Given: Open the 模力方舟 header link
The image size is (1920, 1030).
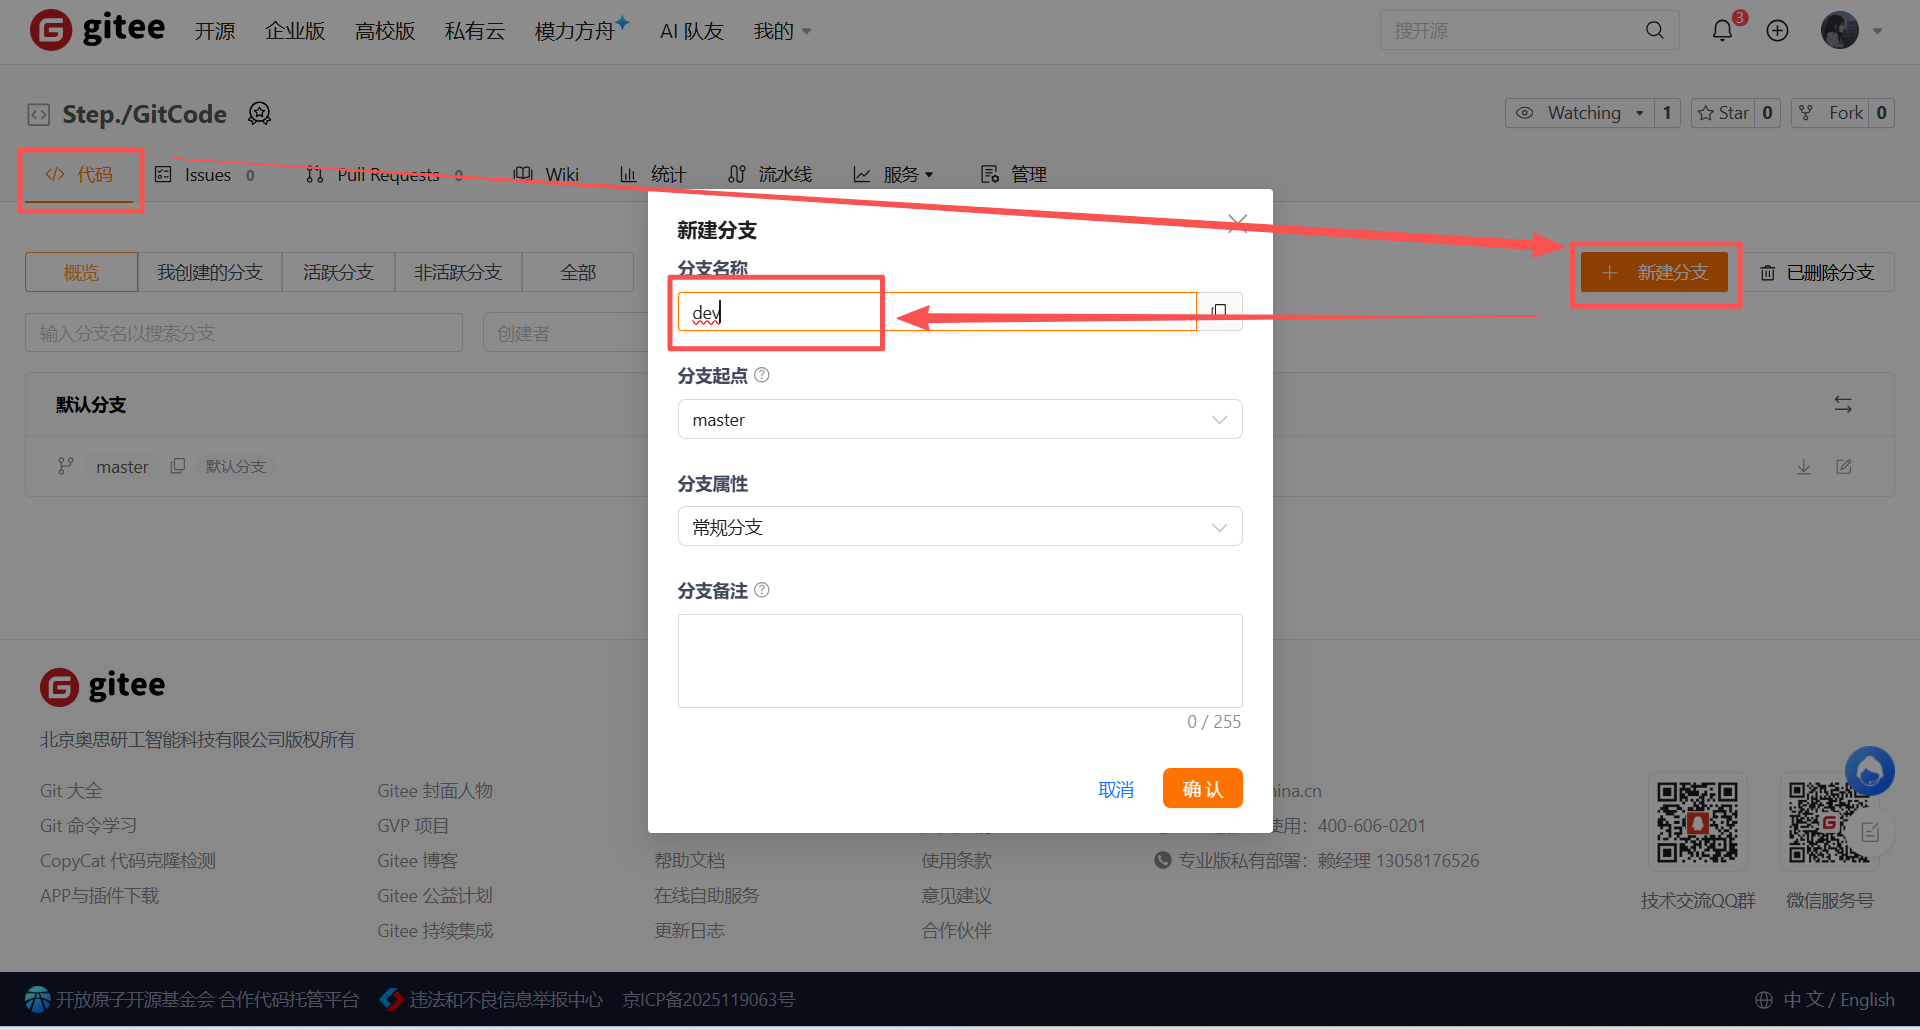Looking at the screenshot, I should 581,30.
